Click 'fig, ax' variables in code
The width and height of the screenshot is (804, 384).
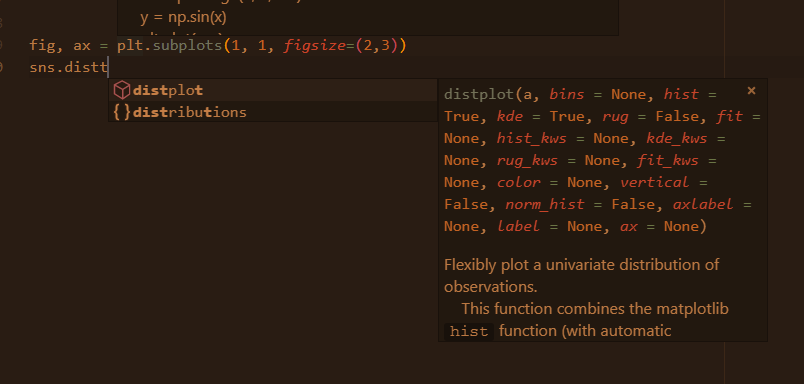(60, 46)
